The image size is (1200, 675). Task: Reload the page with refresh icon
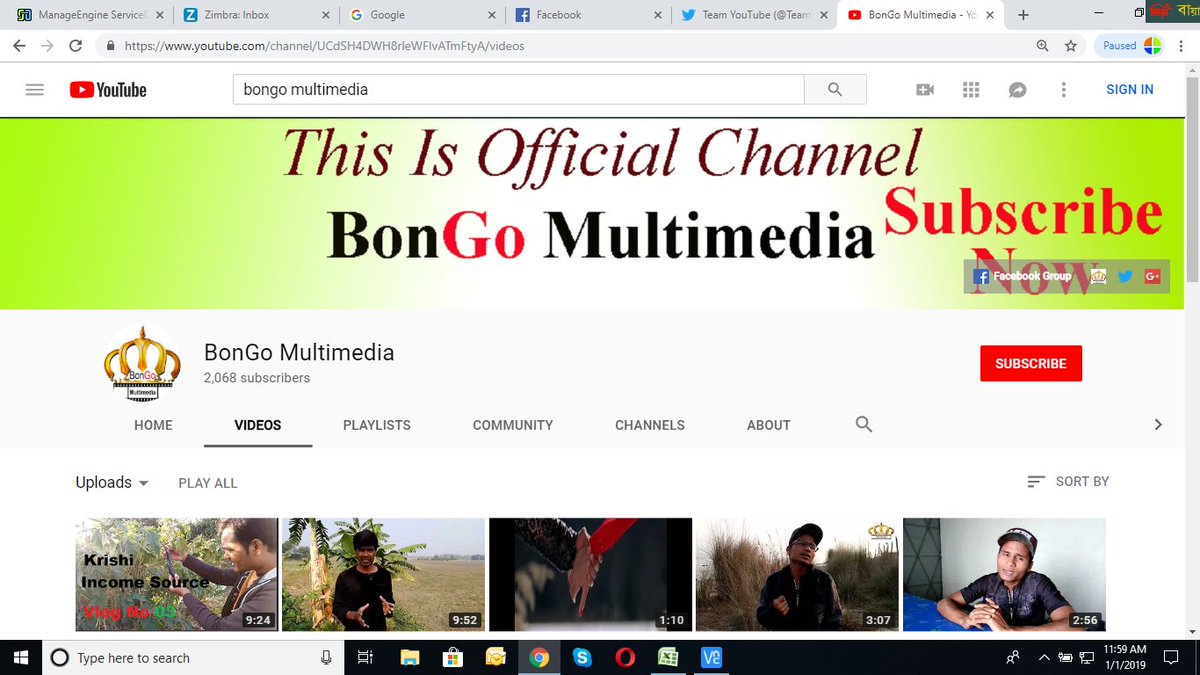coord(76,46)
